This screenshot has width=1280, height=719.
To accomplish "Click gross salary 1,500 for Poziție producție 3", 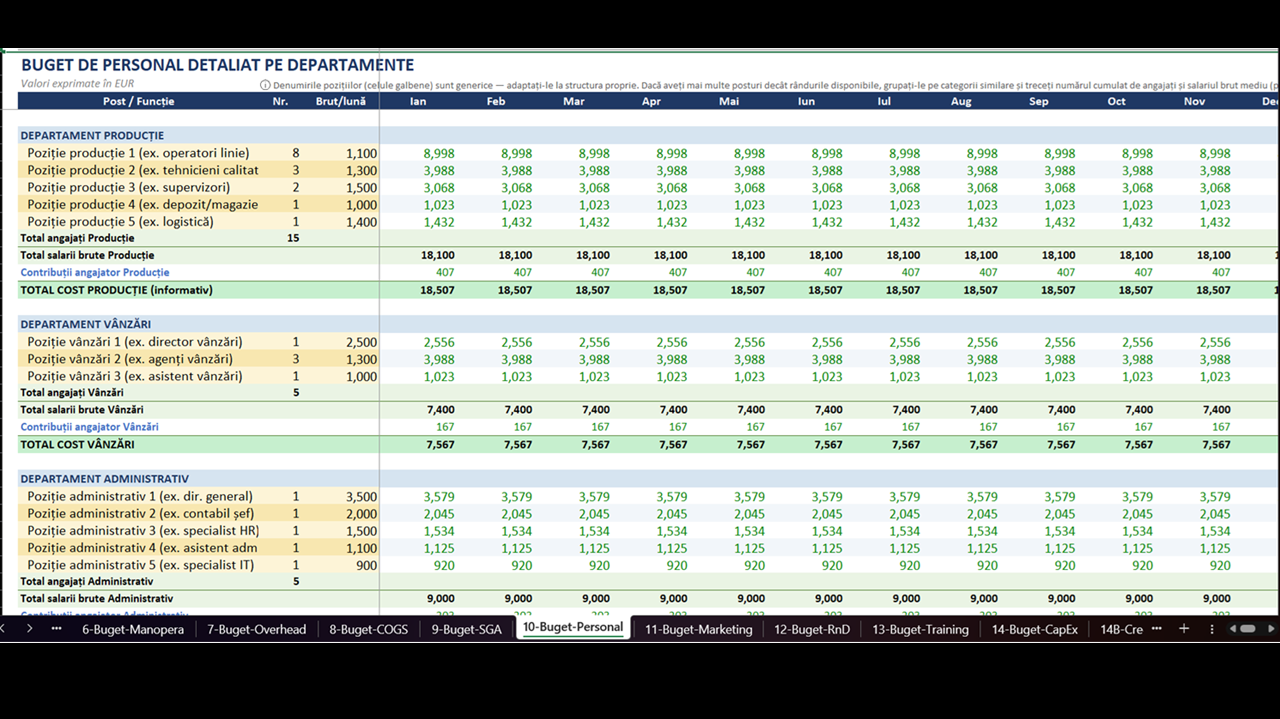I will [361, 187].
